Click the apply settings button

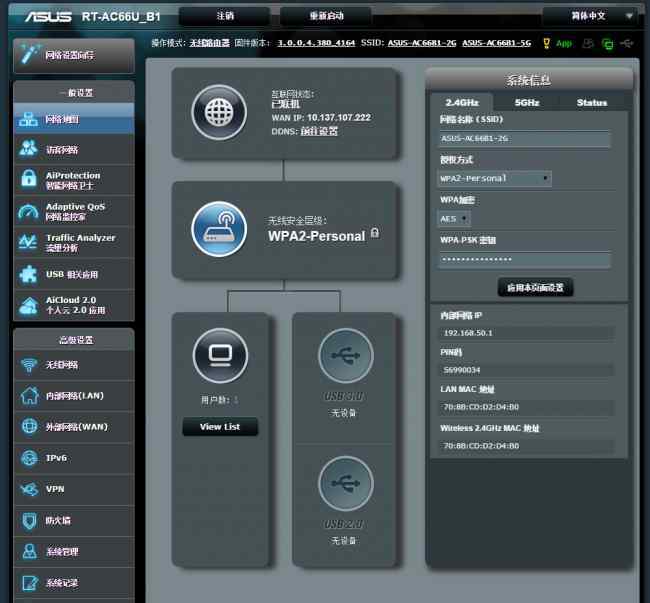click(x=535, y=287)
